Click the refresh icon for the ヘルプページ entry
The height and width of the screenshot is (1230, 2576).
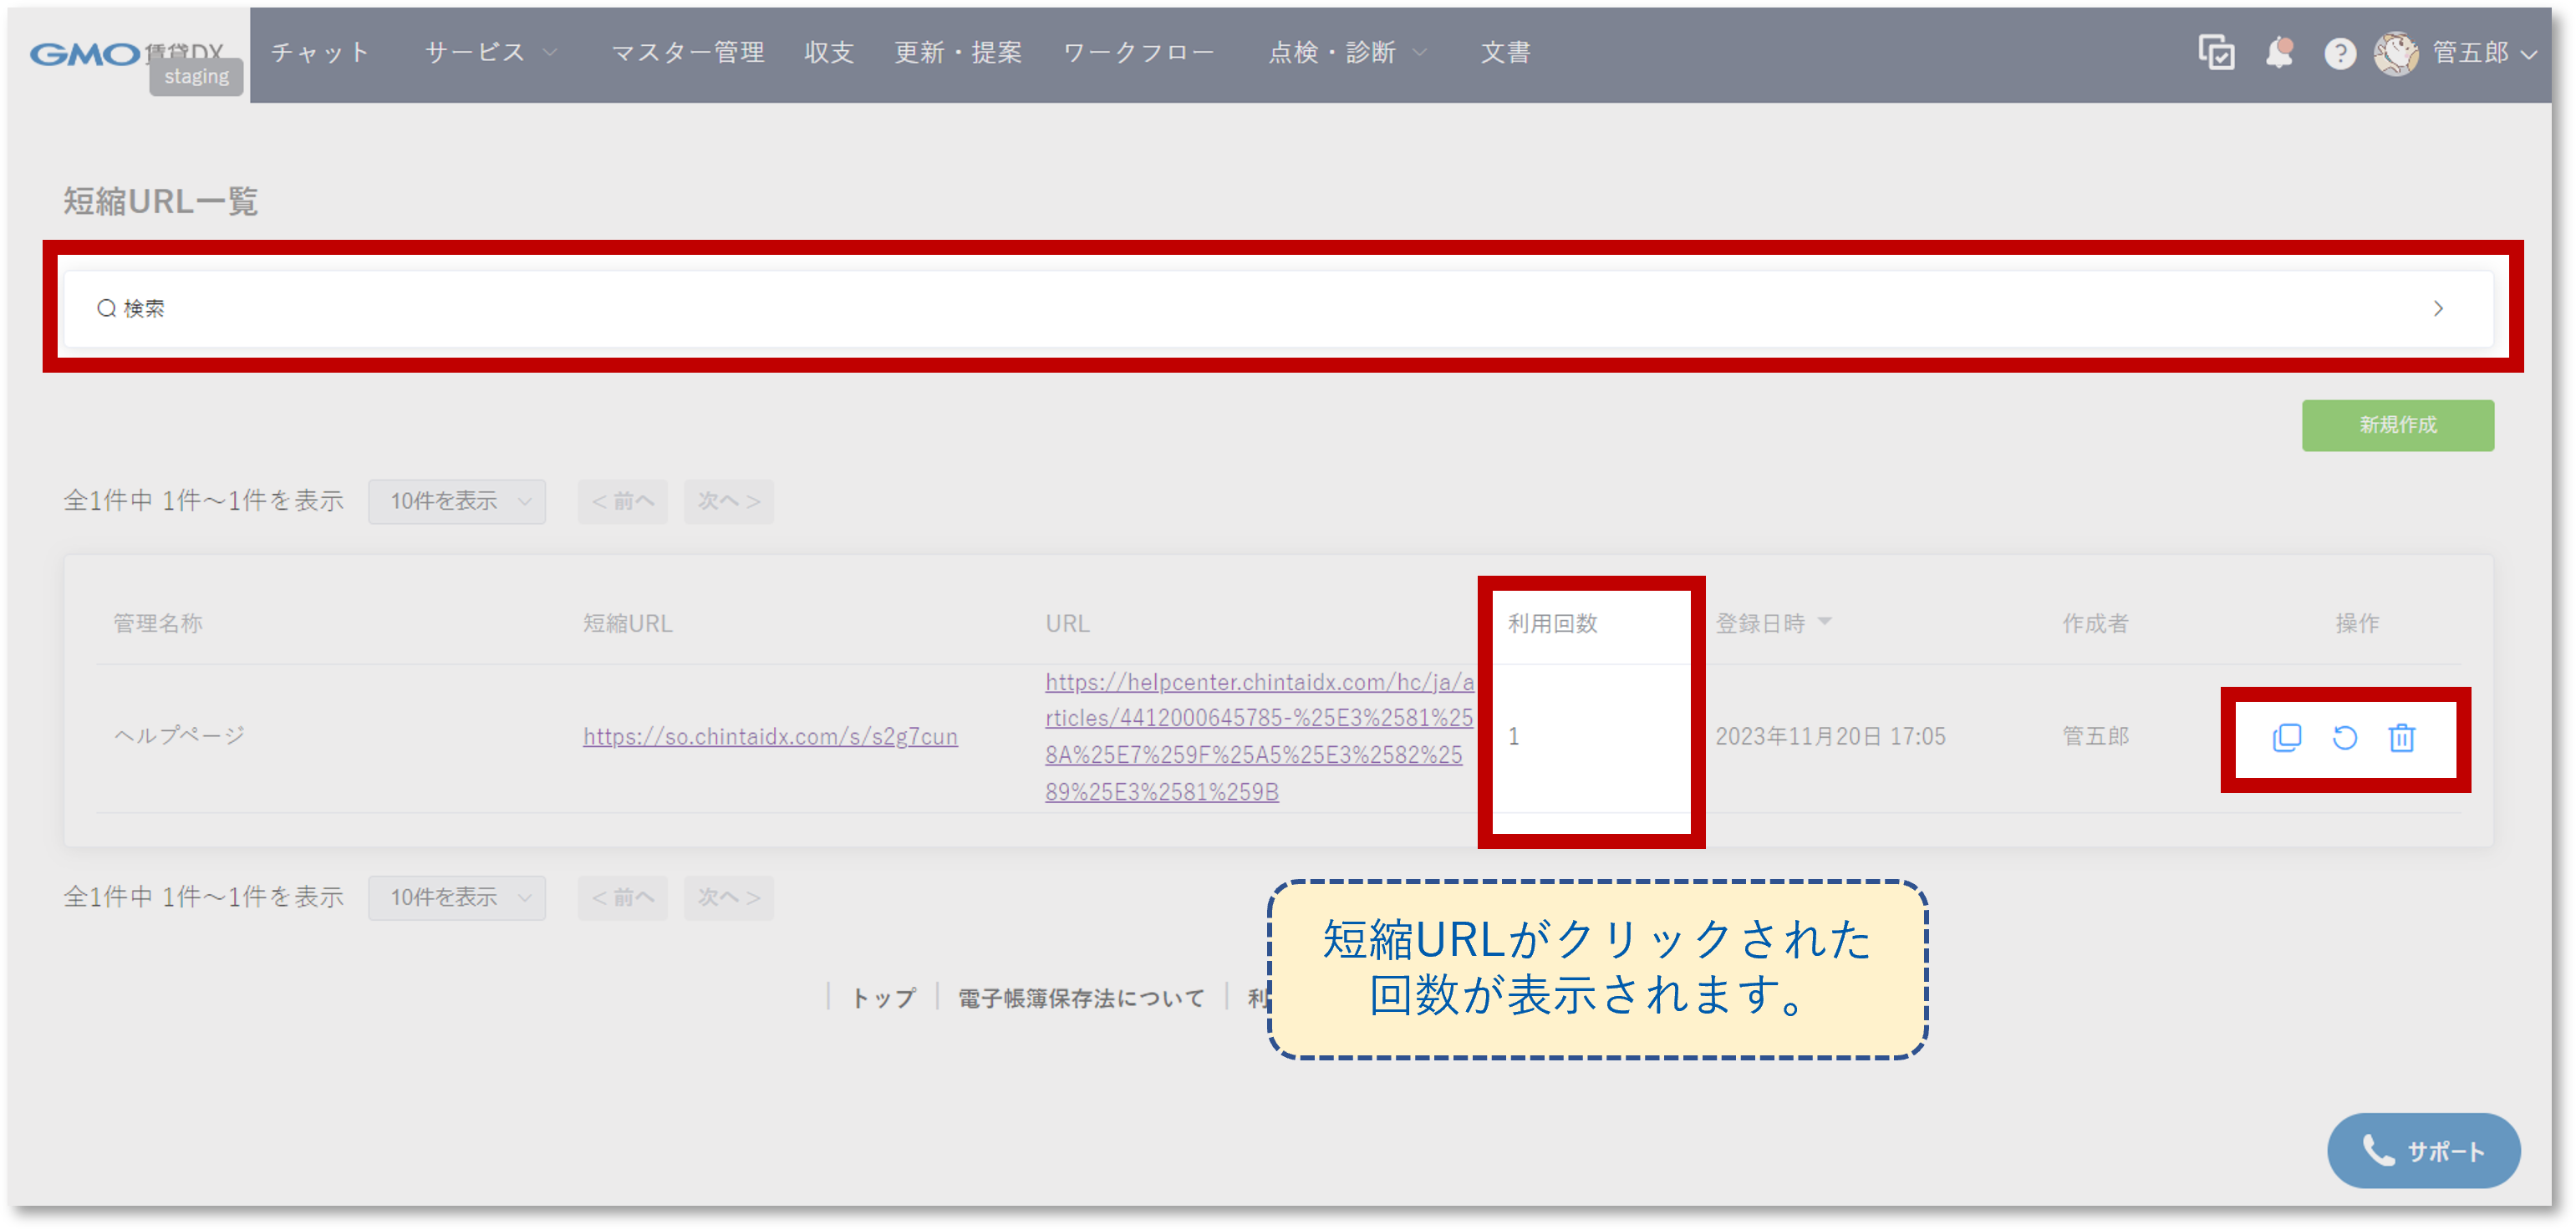(x=2345, y=739)
